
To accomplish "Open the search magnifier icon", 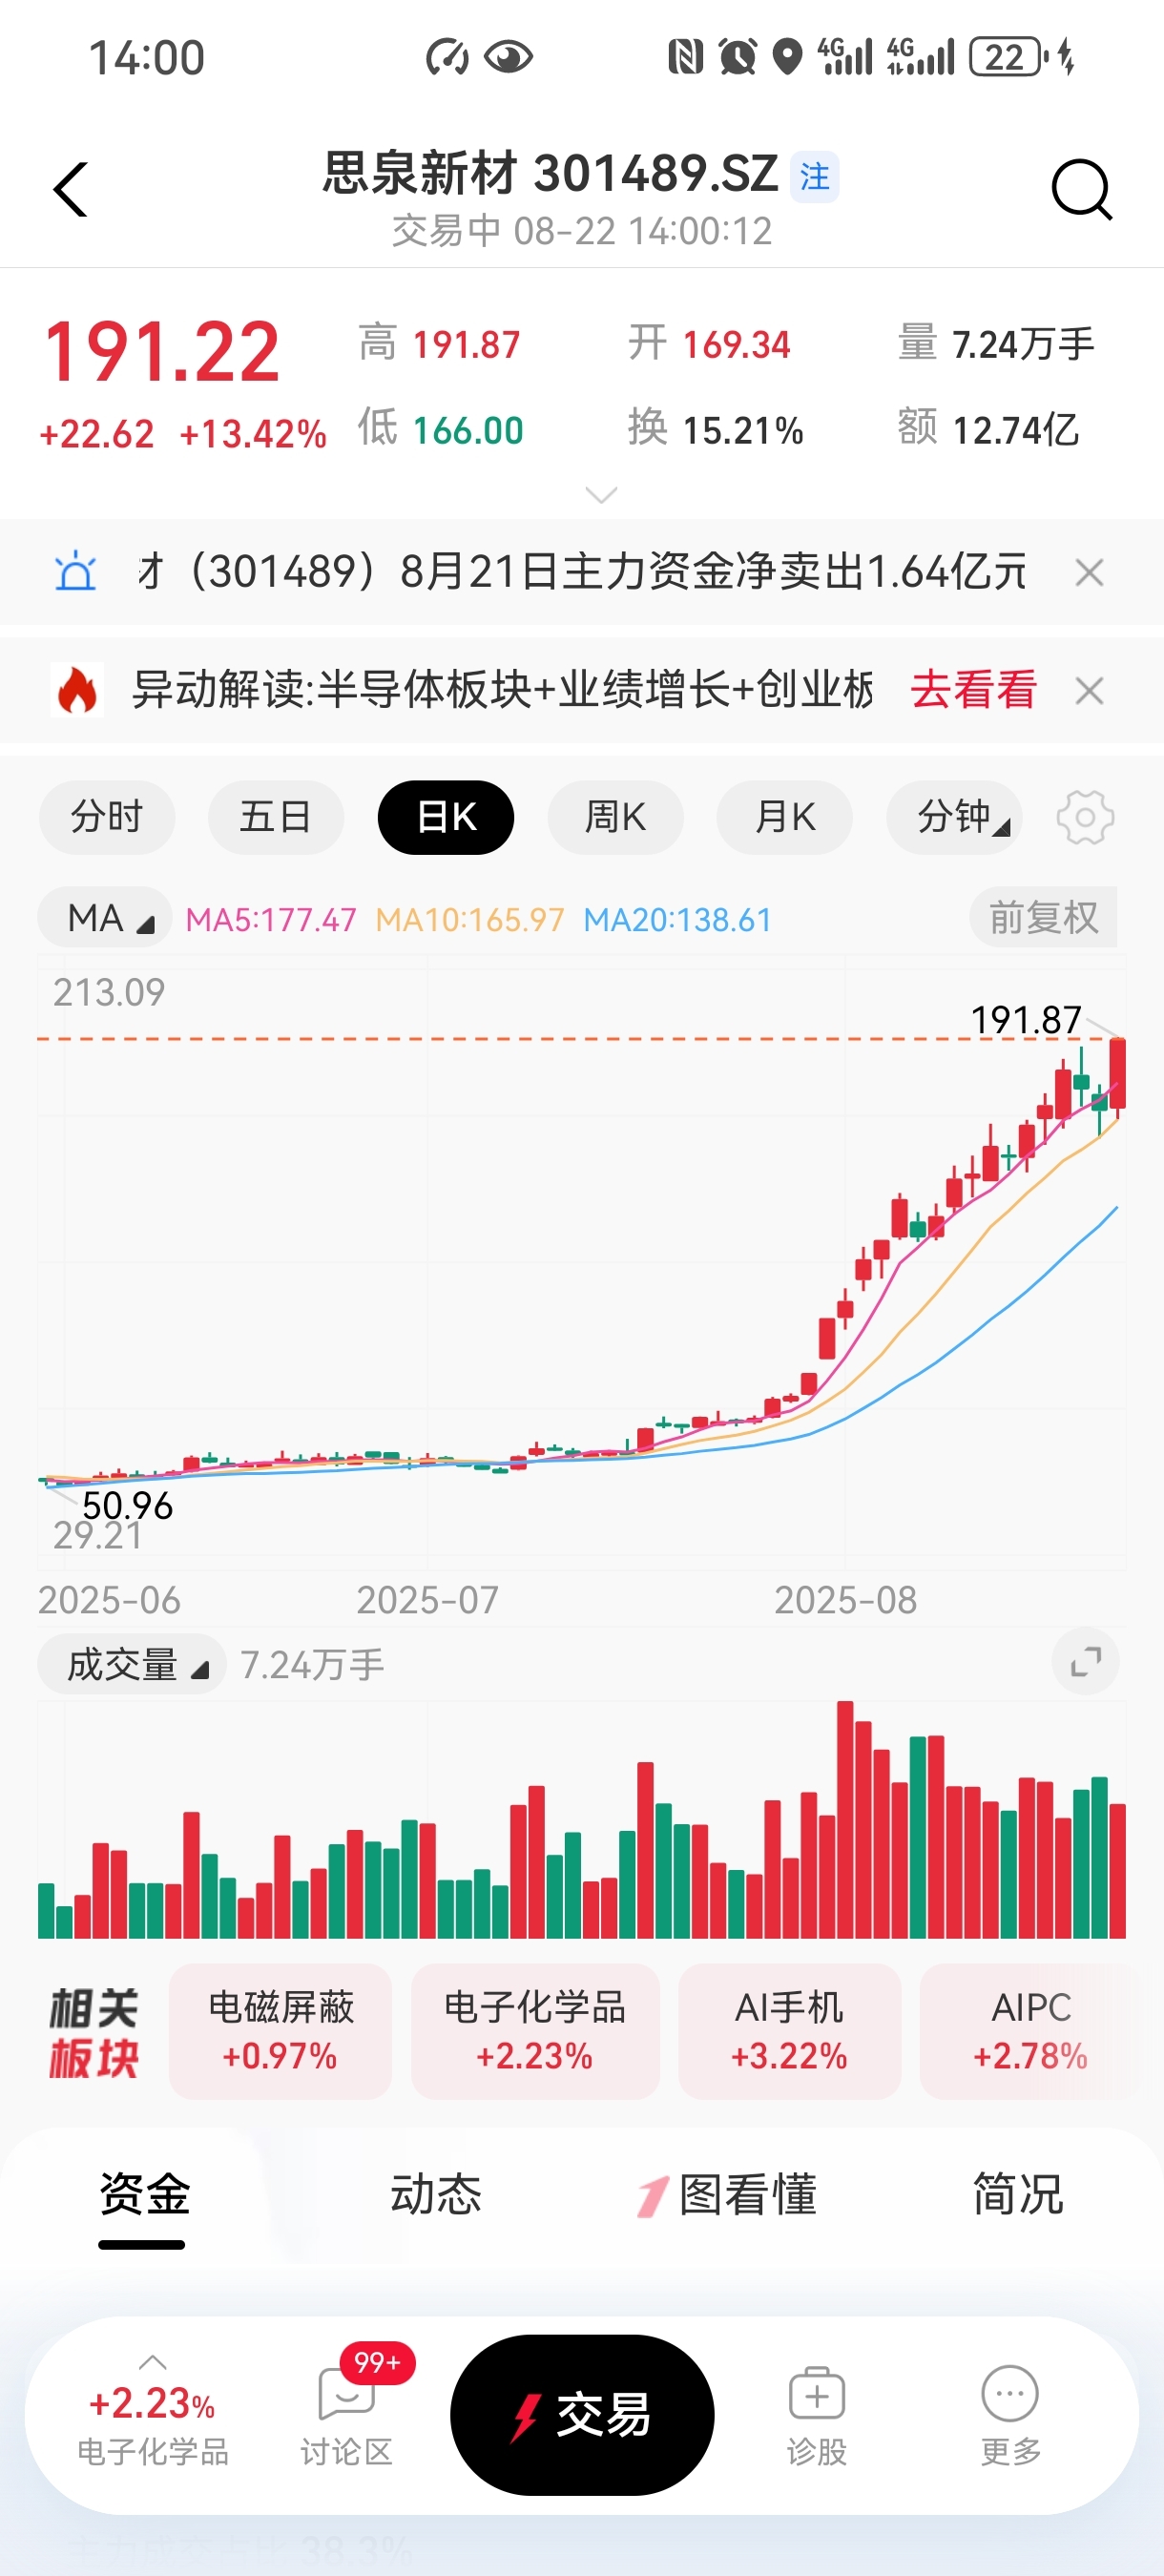I will pos(1081,189).
